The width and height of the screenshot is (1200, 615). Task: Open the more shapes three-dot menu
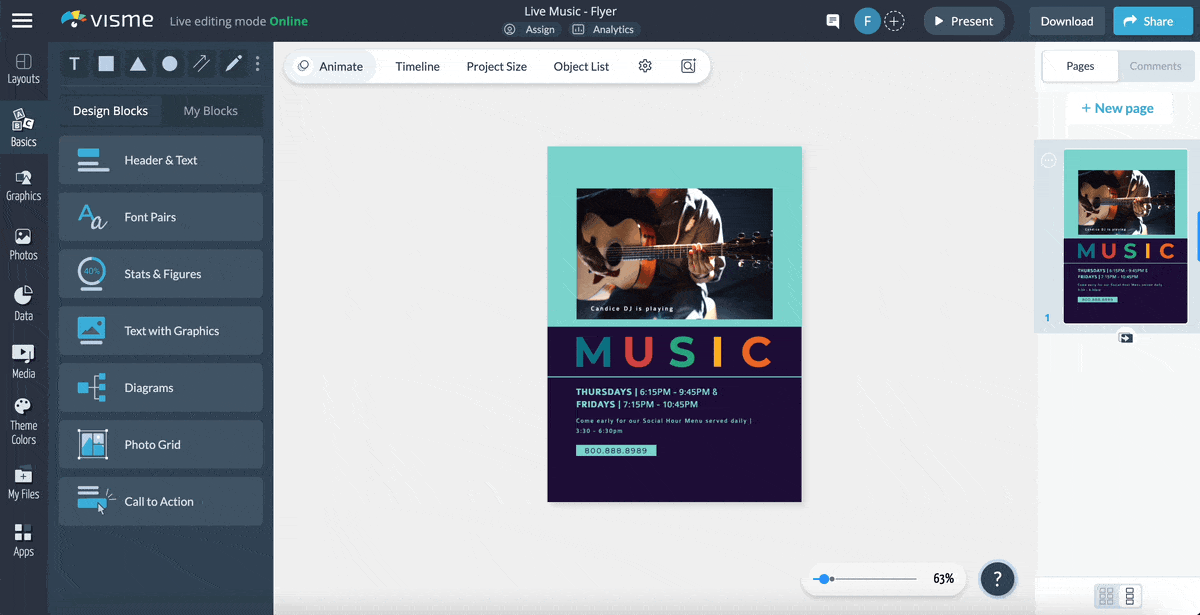click(x=257, y=63)
